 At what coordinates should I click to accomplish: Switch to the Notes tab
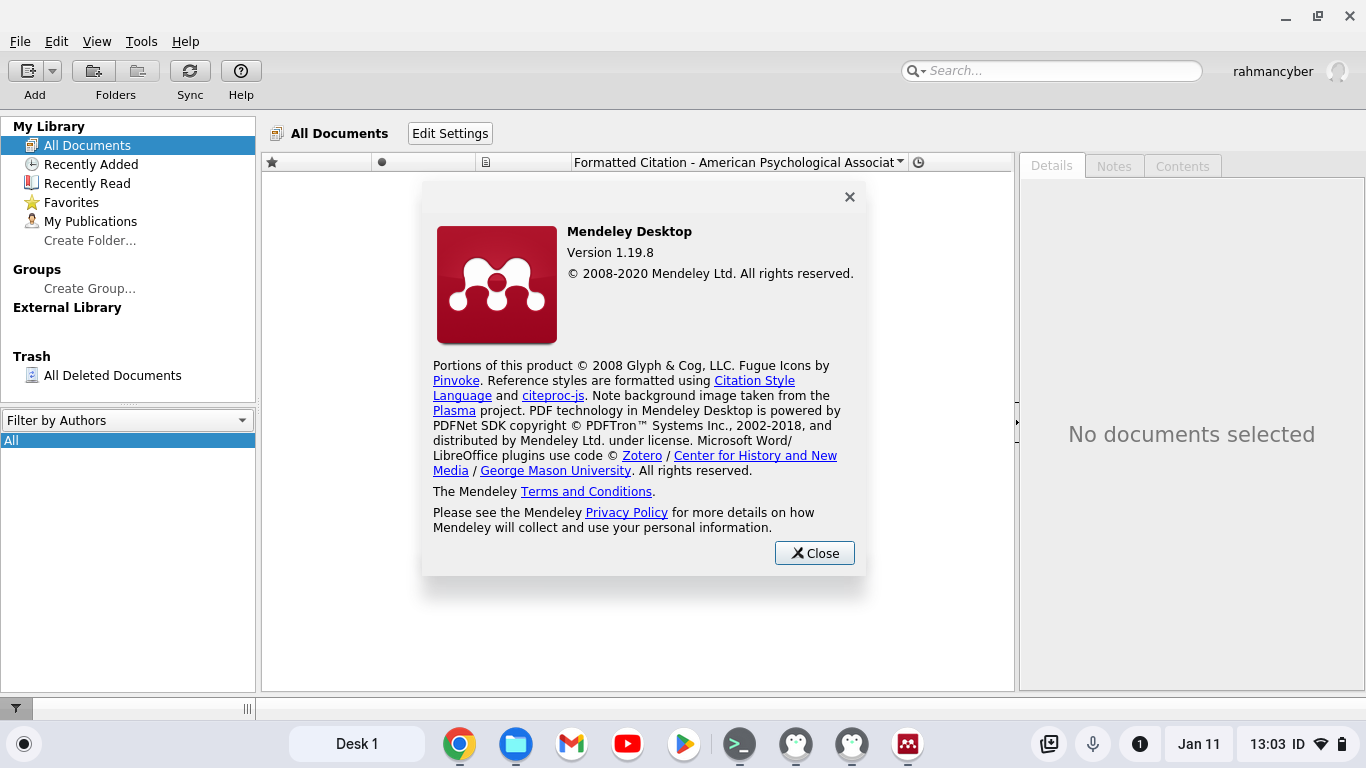point(1114,166)
